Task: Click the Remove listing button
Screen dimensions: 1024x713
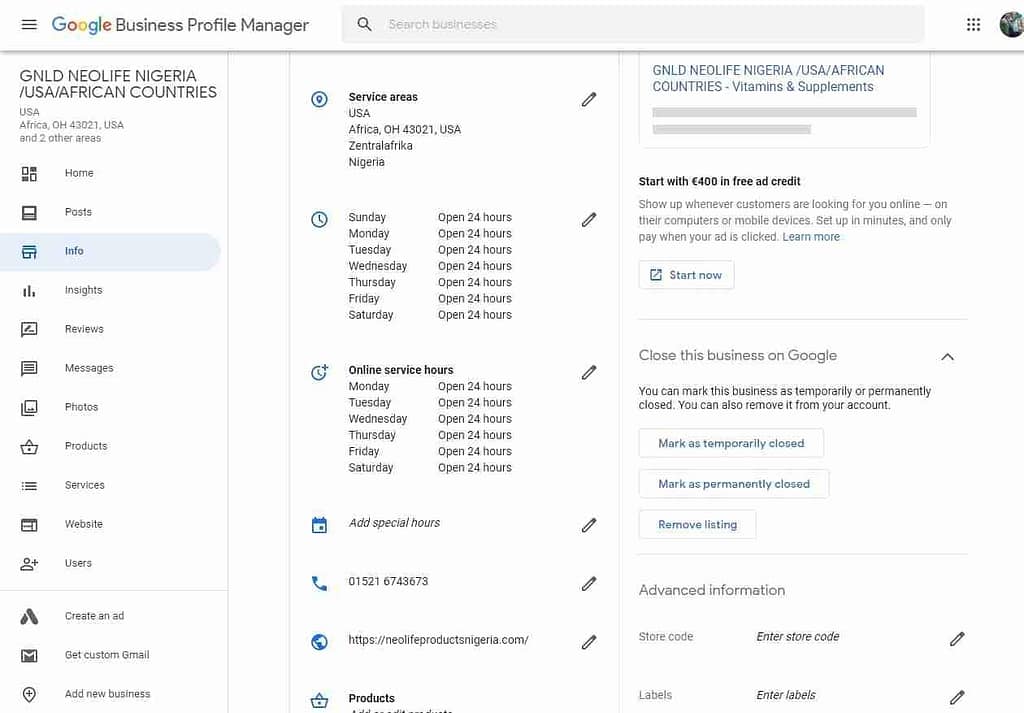Action: coord(697,523)
